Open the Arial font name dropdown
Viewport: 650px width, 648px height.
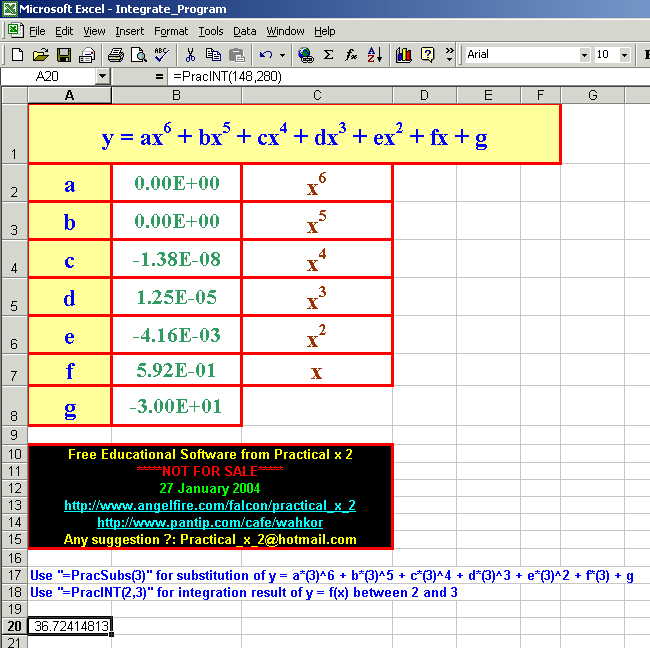pyautogui.click(x=582, y=54)
